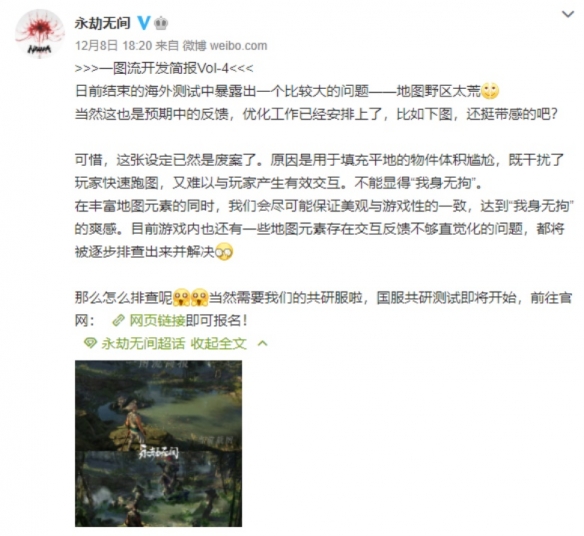Open the top half of game image

click(x=158, y=405)
